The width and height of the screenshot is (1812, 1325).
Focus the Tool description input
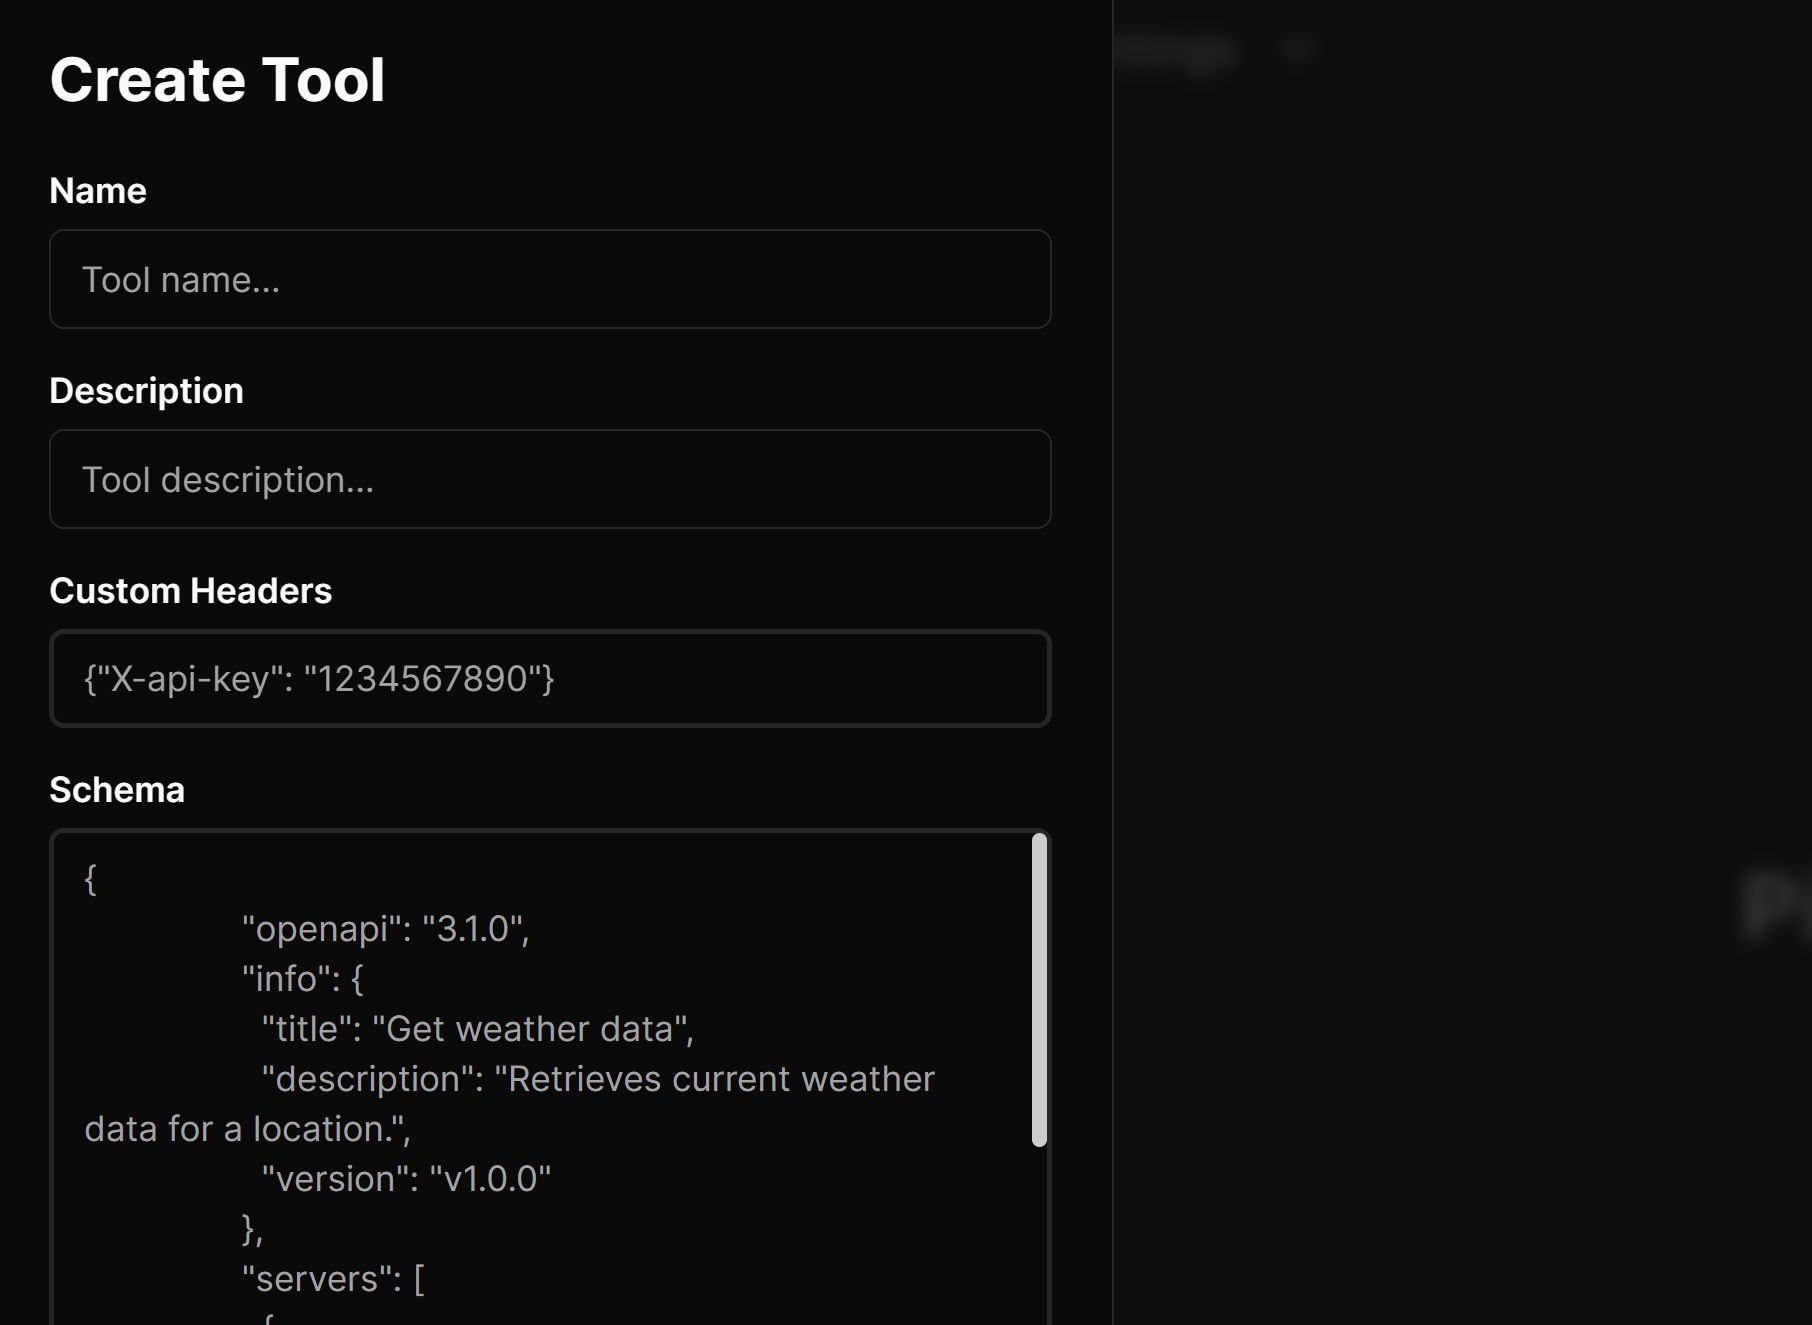tap(550, 479)
